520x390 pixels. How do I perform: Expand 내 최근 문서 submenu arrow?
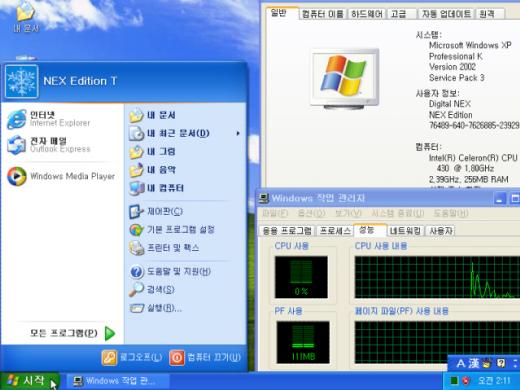coord(238,134)
